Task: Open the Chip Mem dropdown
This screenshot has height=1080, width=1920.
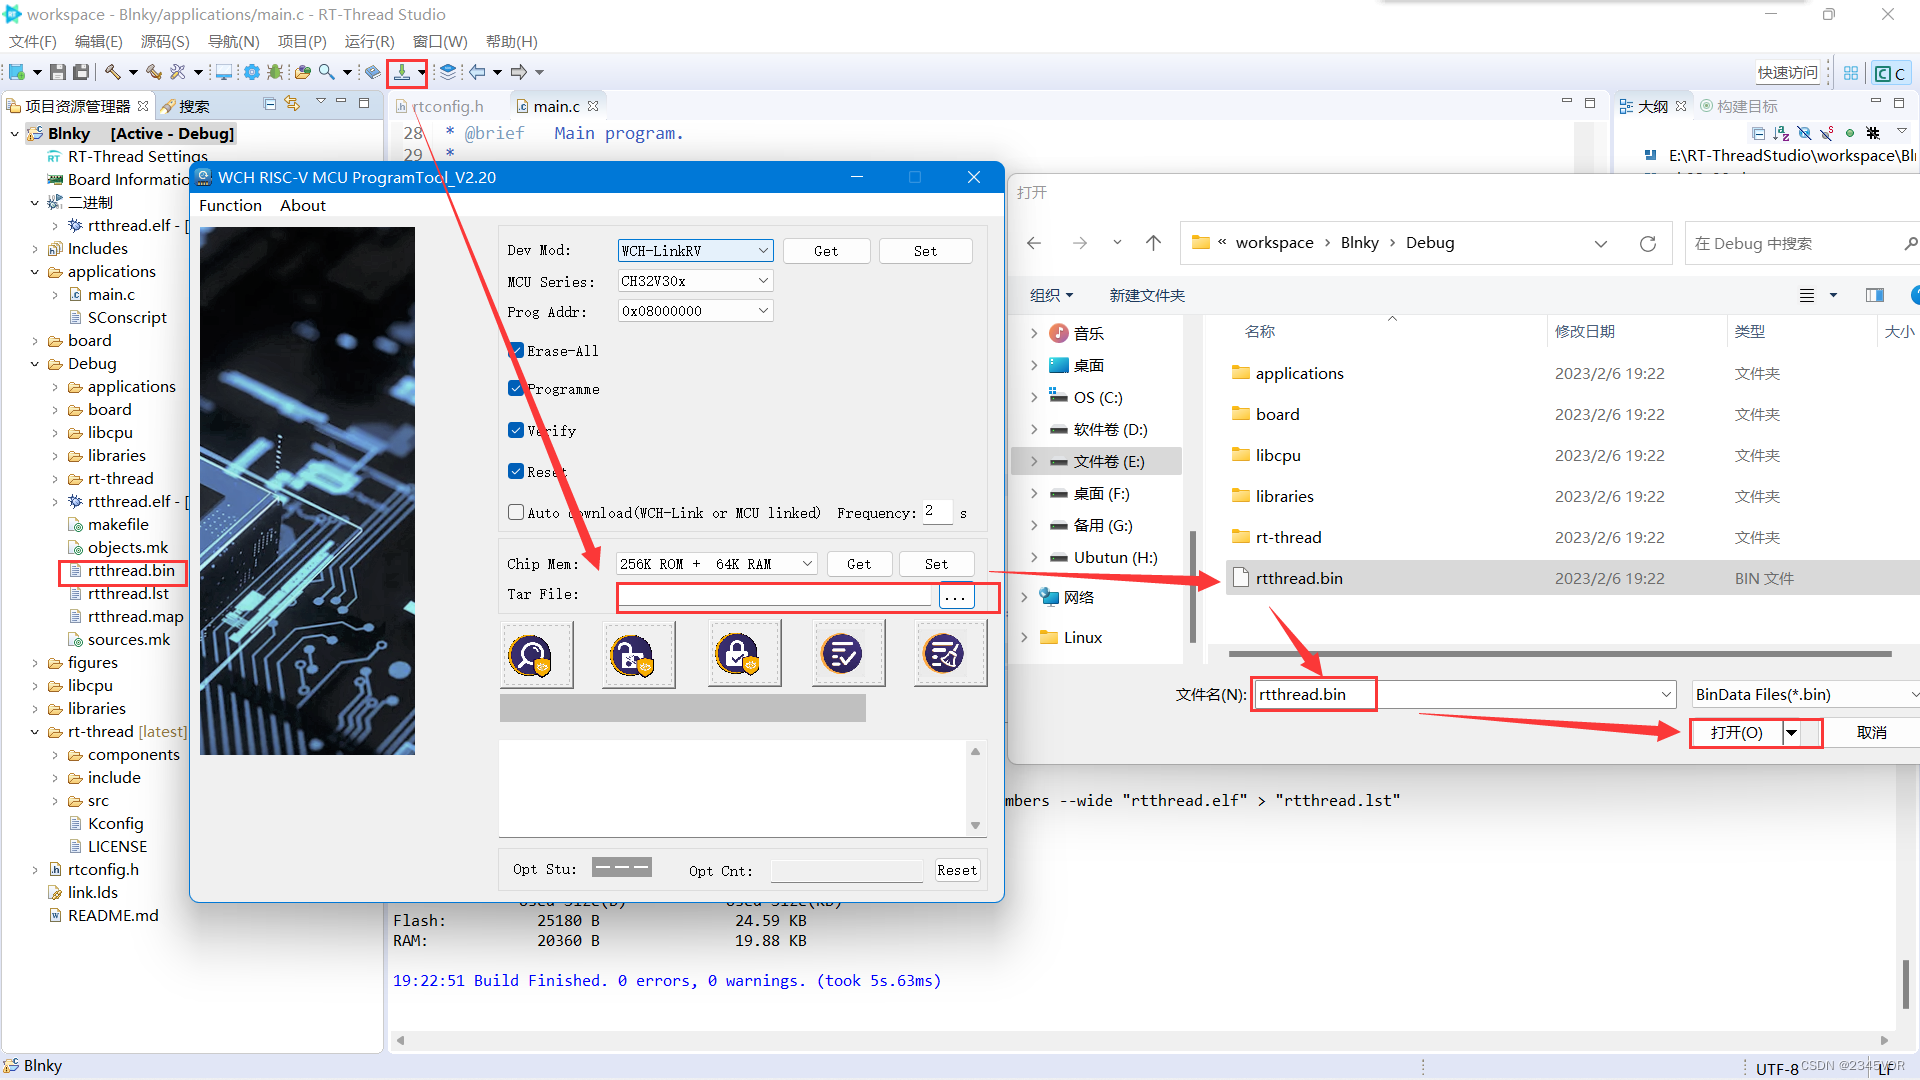Action: coord(716,564)
